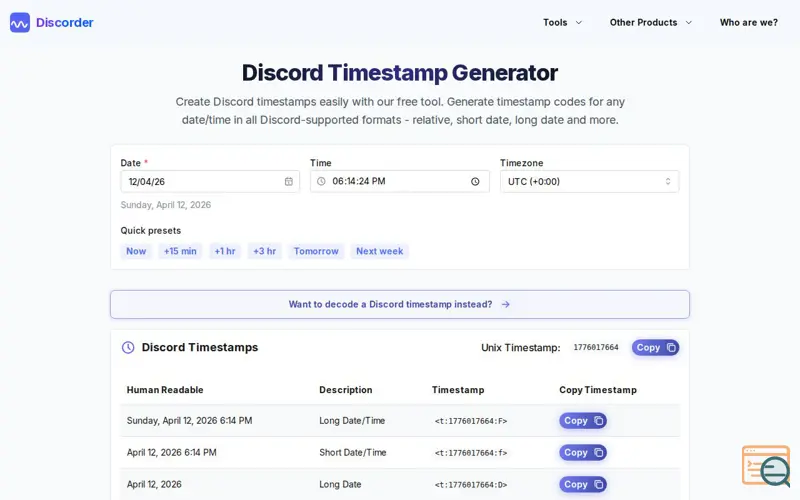The height and width of the screenshot is (500, 800).
Task: Select the unix value 1776017664 text
Action: [x=596, y=347]
